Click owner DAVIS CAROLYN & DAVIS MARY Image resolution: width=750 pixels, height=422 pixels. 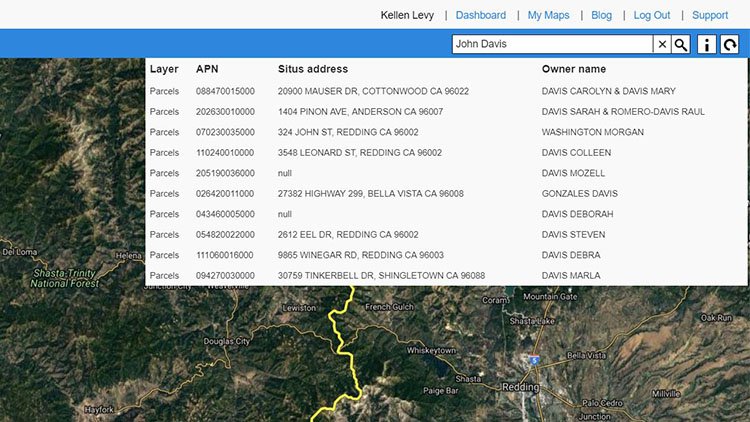[608, 91]
